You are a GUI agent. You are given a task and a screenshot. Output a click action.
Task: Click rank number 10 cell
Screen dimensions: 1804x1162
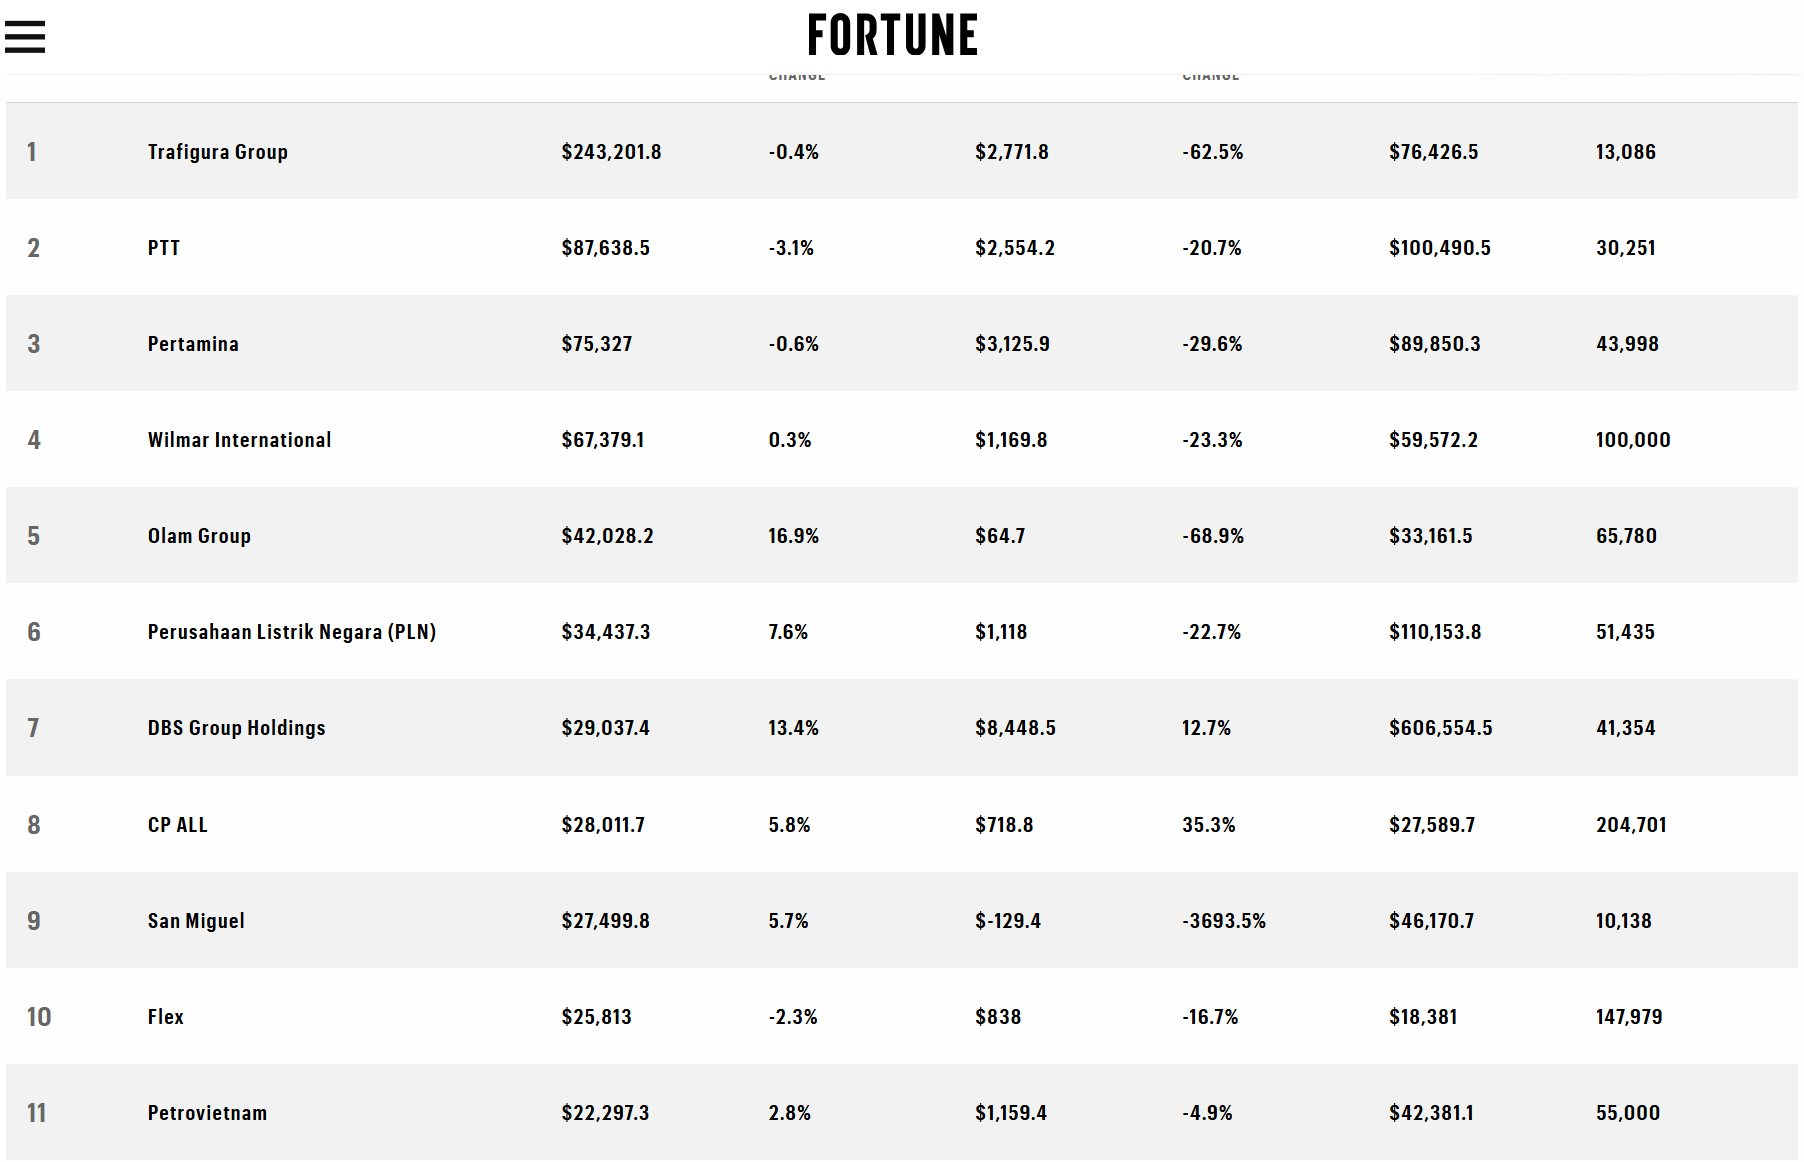coord(39,1017)
